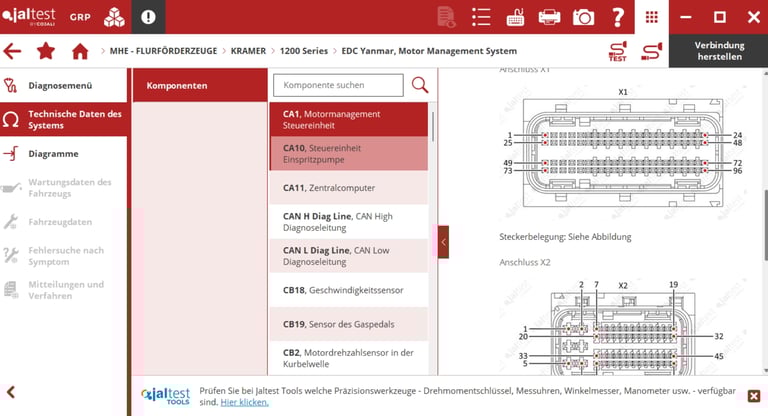Click the Wartungsdaten oil can icon
The height and width of the screenshot is (416, 768).
click(10, 188)
